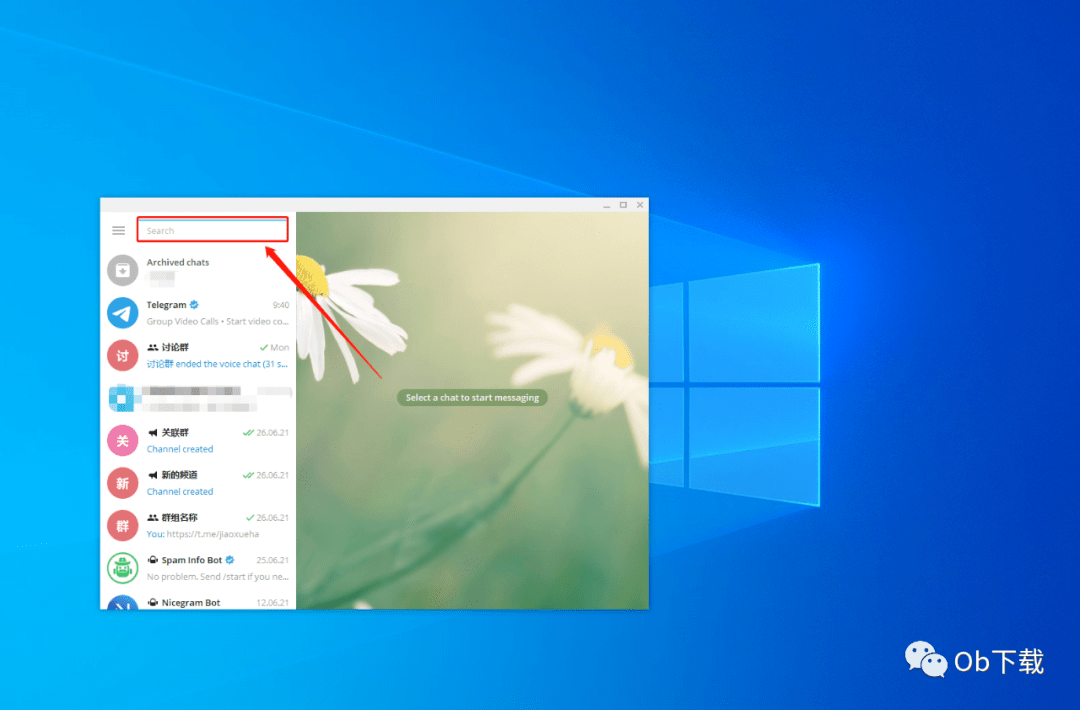Click 'Select a chat to start messaging' label

(472, 397)
